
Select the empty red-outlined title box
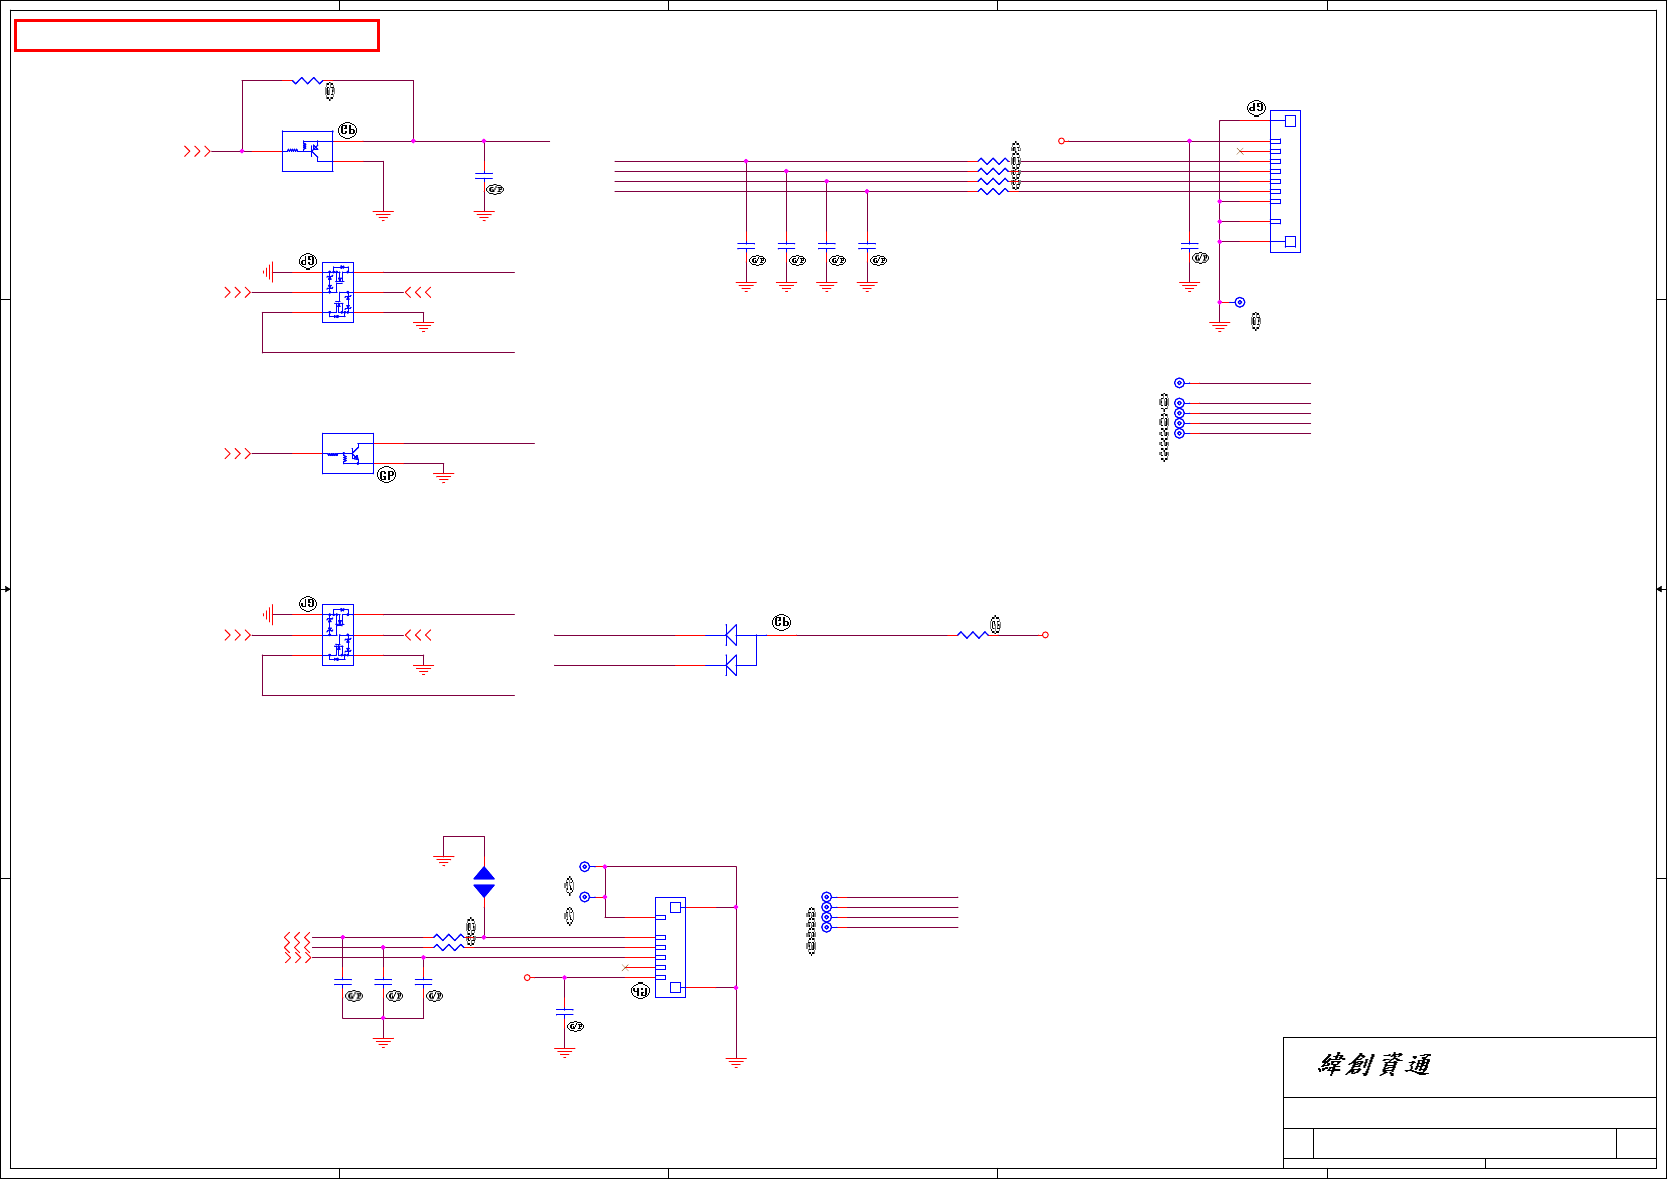[196, 35]
